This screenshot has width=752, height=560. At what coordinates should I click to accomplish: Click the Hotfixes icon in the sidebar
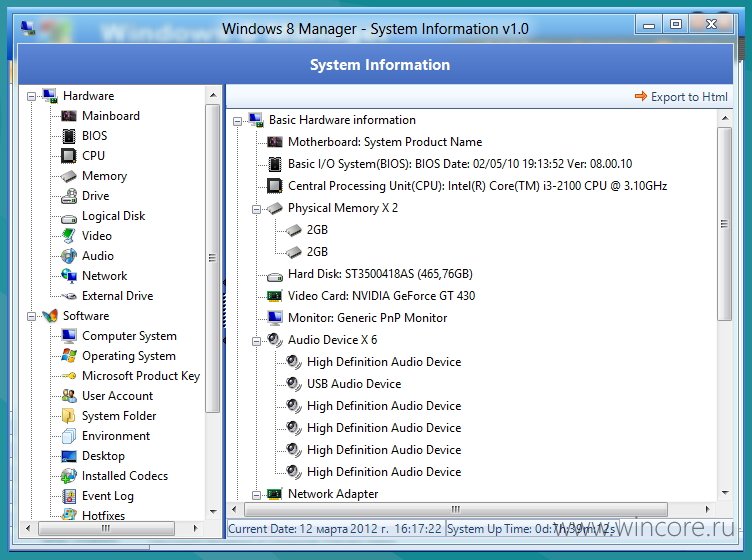[69, 515]
